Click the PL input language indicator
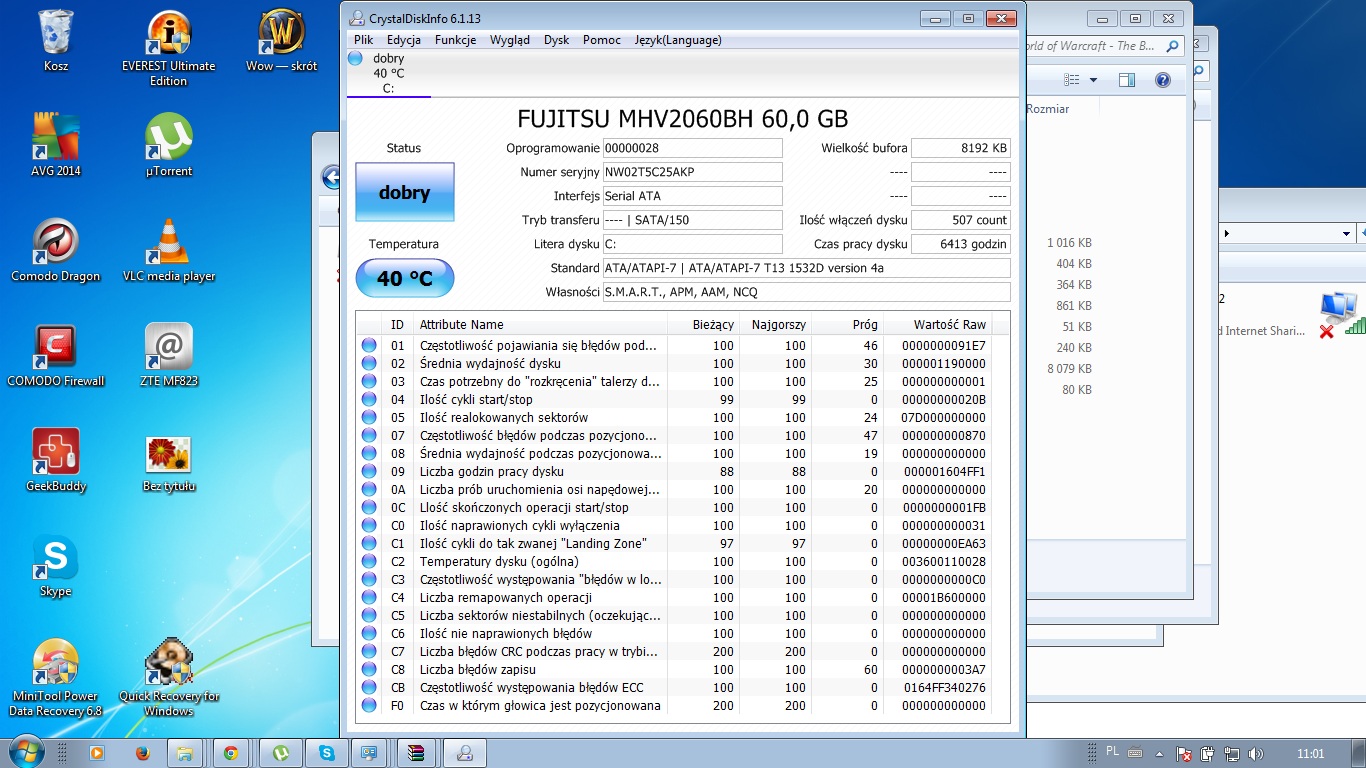1366x768 pixels. [x=1114, y=751]
